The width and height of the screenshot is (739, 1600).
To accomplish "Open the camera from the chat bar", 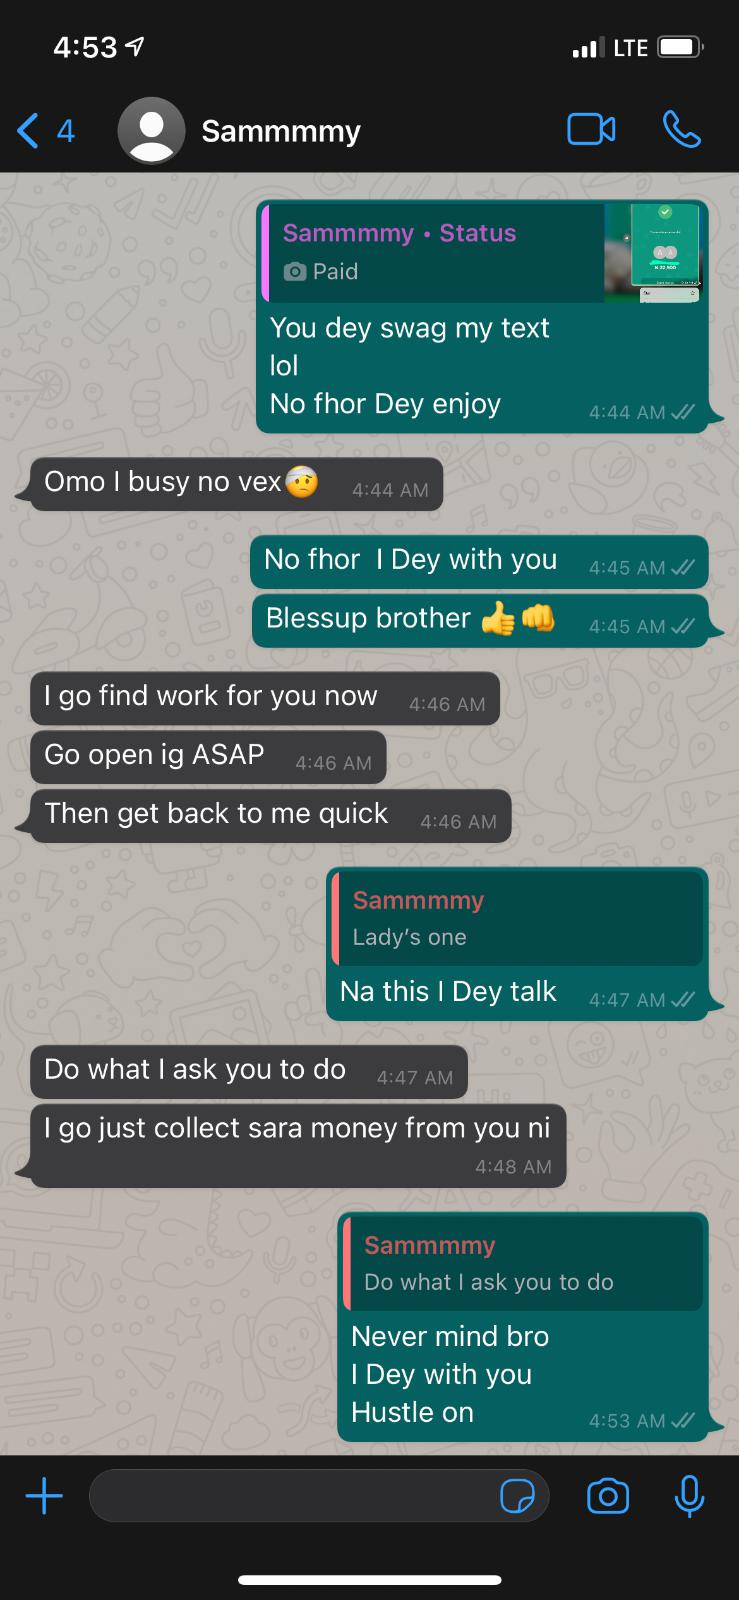I will coord(608,1496).
